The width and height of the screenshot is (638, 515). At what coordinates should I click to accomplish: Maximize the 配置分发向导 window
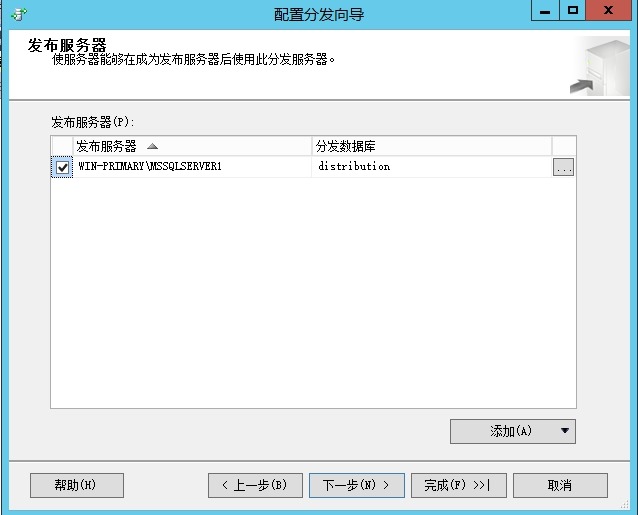573,10
